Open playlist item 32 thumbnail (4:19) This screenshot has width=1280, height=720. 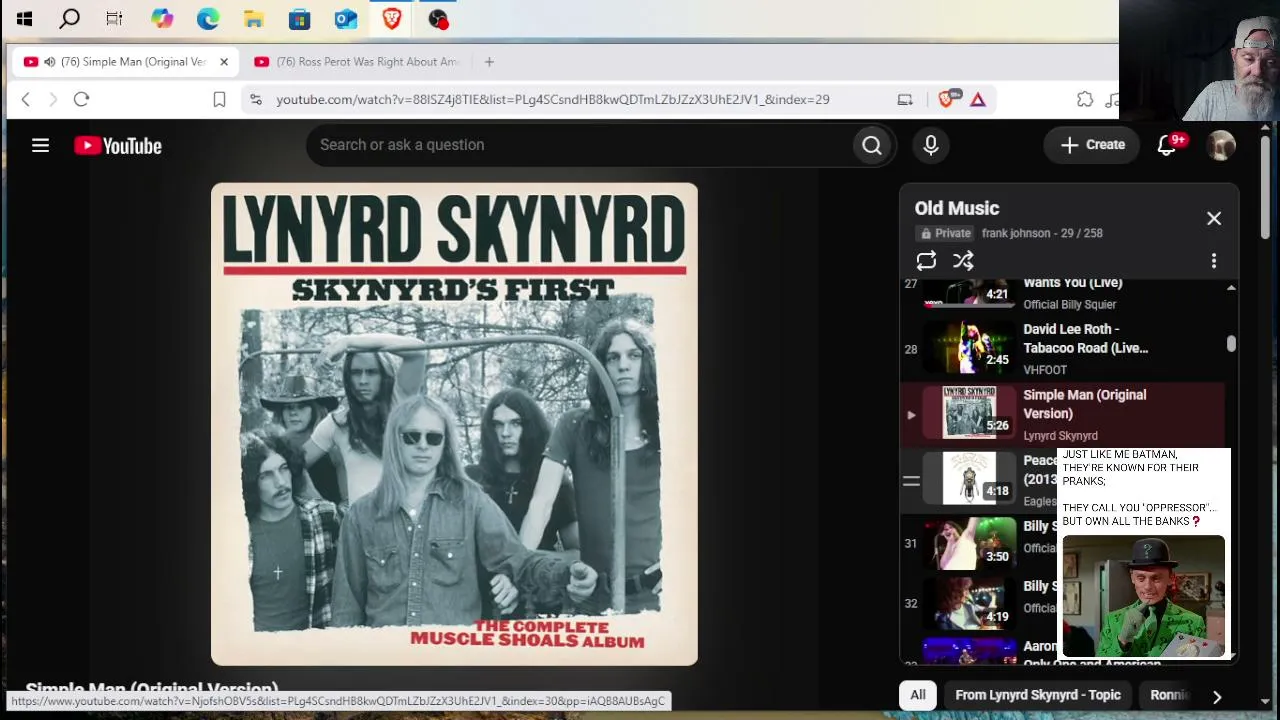969,604
